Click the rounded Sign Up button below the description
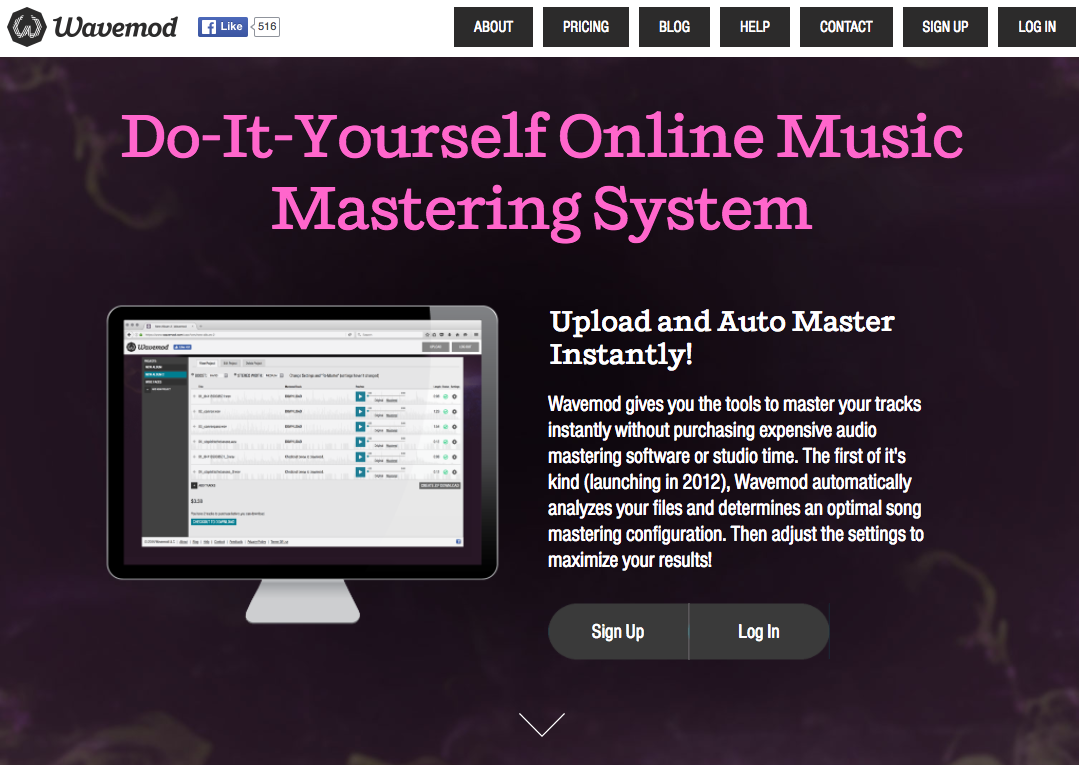This screenshot has width=1079, height=765. pos(618,632)
